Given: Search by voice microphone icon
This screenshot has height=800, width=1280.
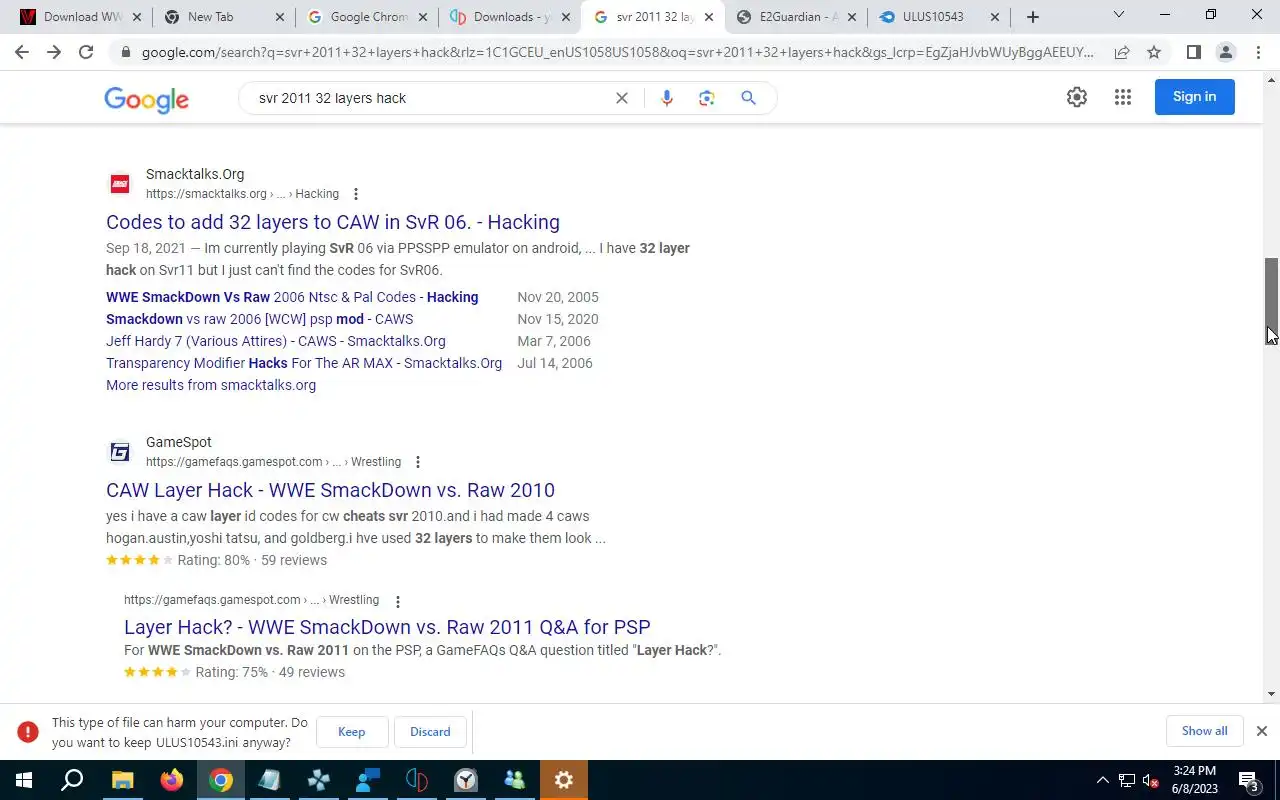Looking at the screenshot, I should [x=667, y=98].
